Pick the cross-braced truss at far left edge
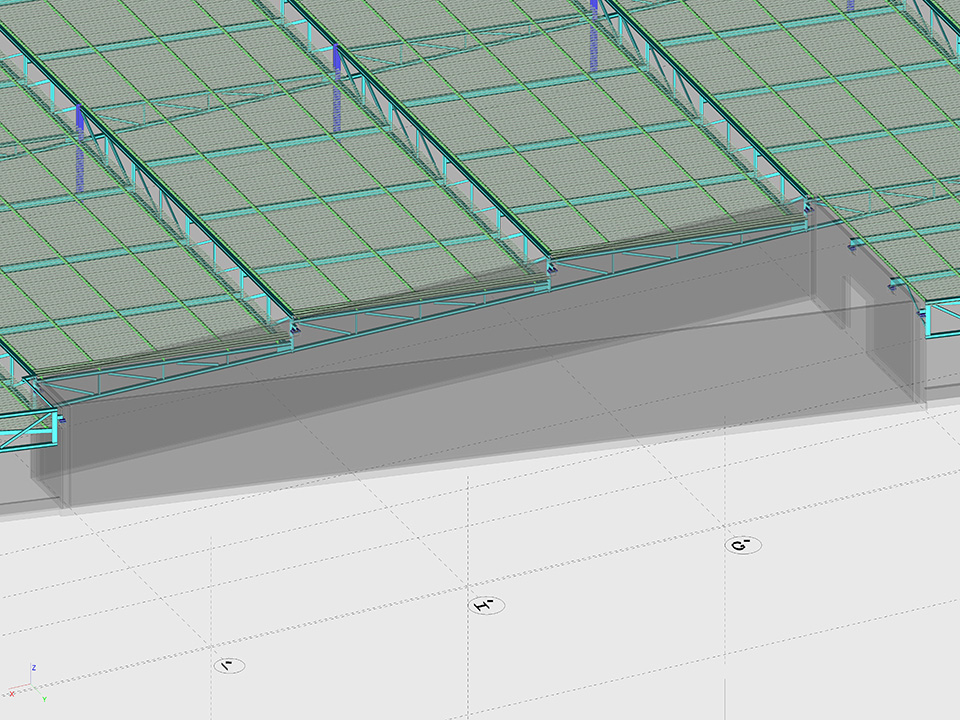This screenshot has height=720, width=960. (x=25, y=432)
